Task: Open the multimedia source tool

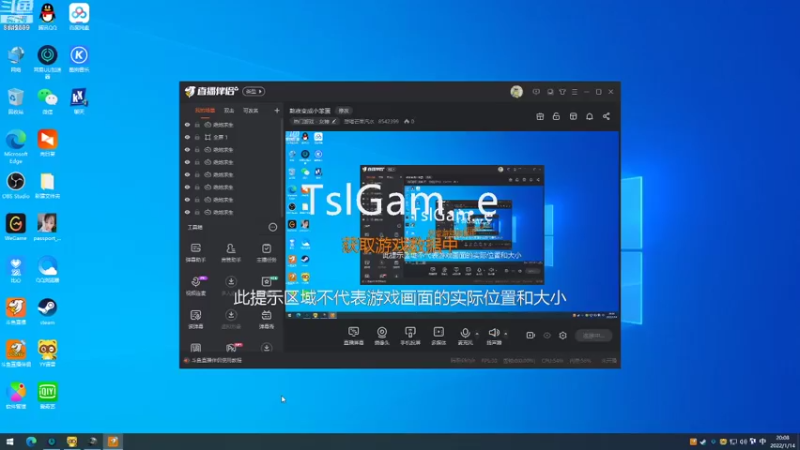Action: point(439,336)
